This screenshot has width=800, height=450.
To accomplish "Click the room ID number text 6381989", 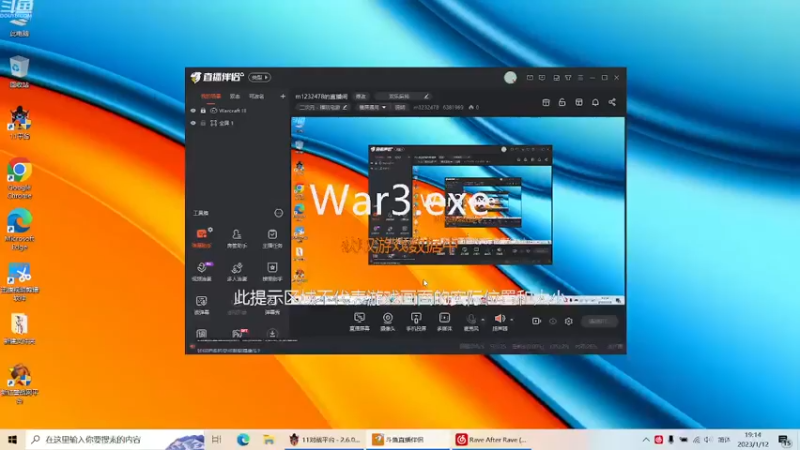I will (x=453, y=108).
